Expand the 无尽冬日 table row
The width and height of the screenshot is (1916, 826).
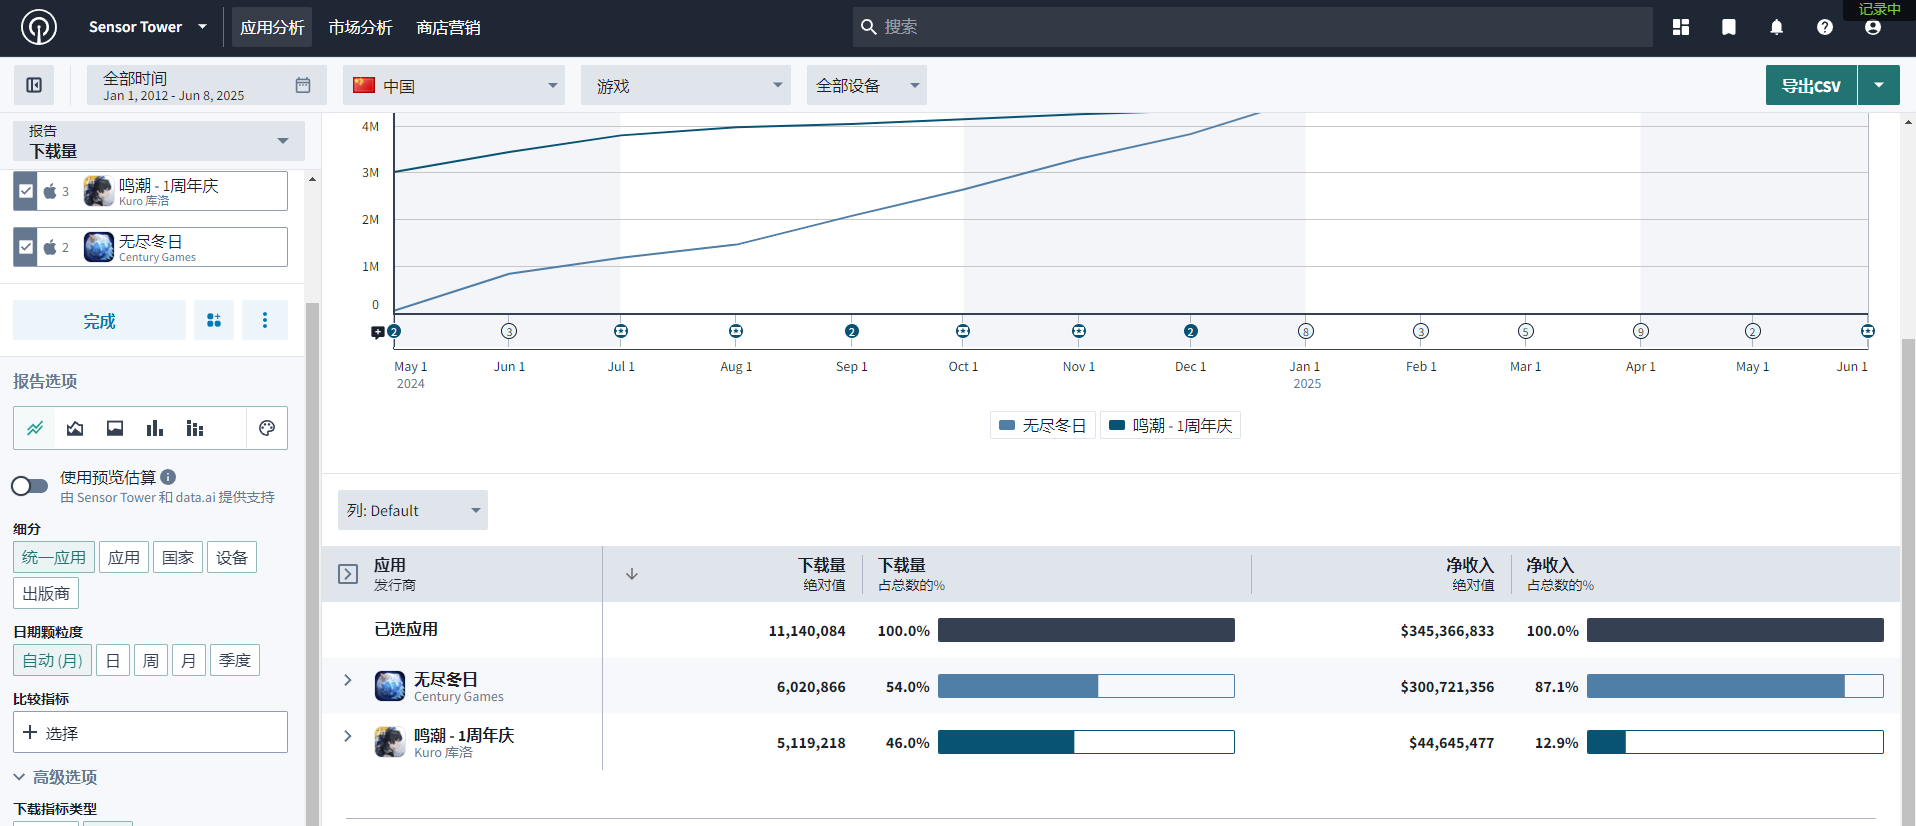348,680
